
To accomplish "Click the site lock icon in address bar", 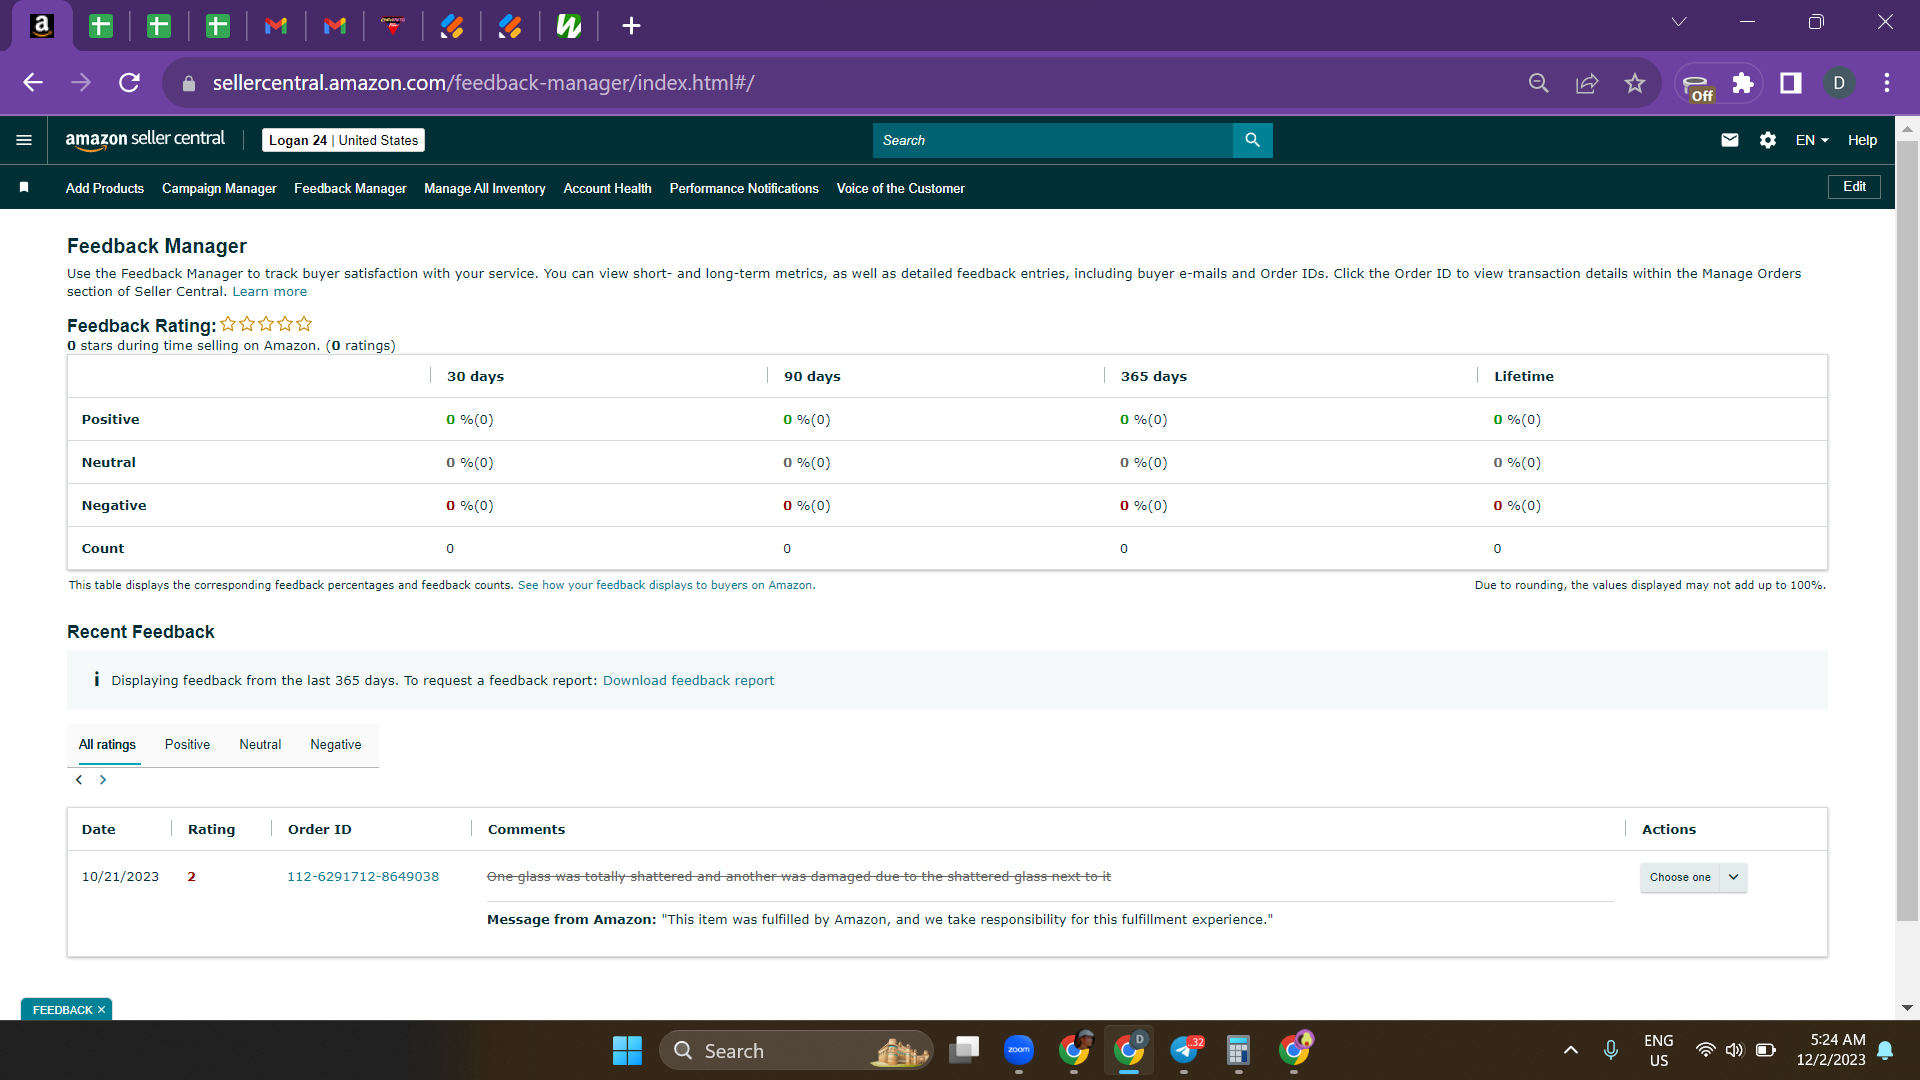I will [x=189, y=83].
